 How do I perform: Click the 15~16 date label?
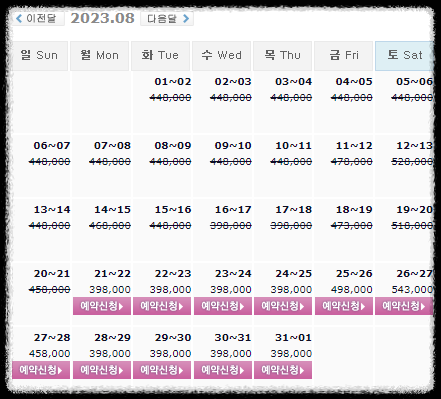point(173,210)
